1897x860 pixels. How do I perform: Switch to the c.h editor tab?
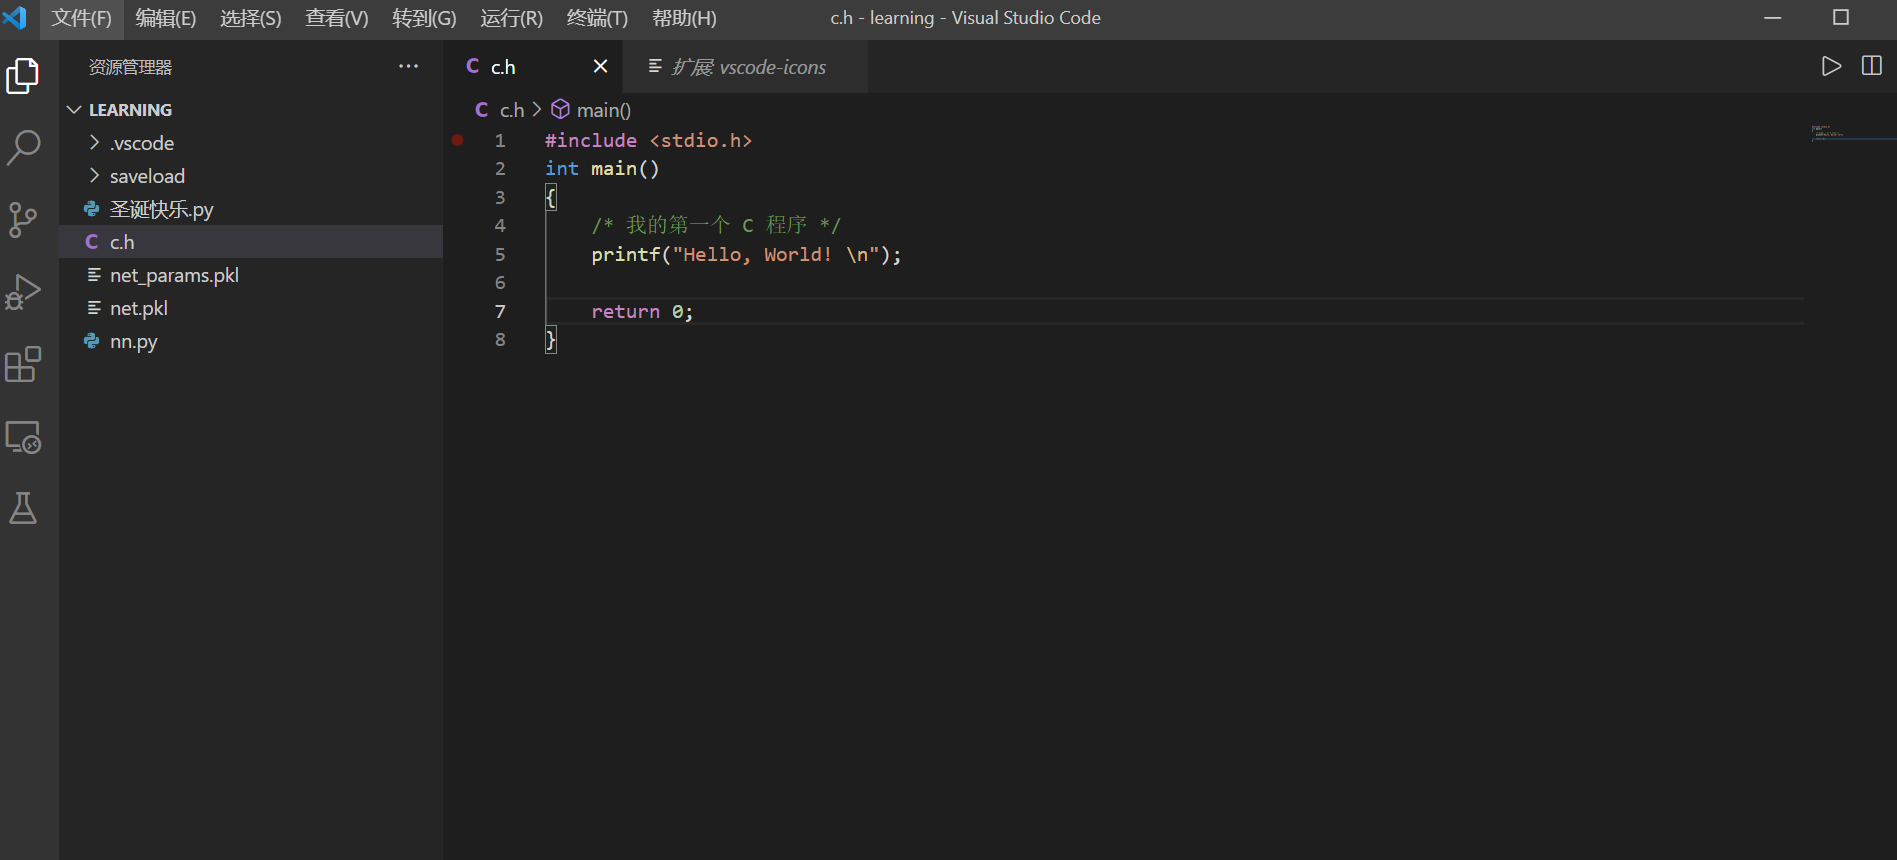[534, 66]
